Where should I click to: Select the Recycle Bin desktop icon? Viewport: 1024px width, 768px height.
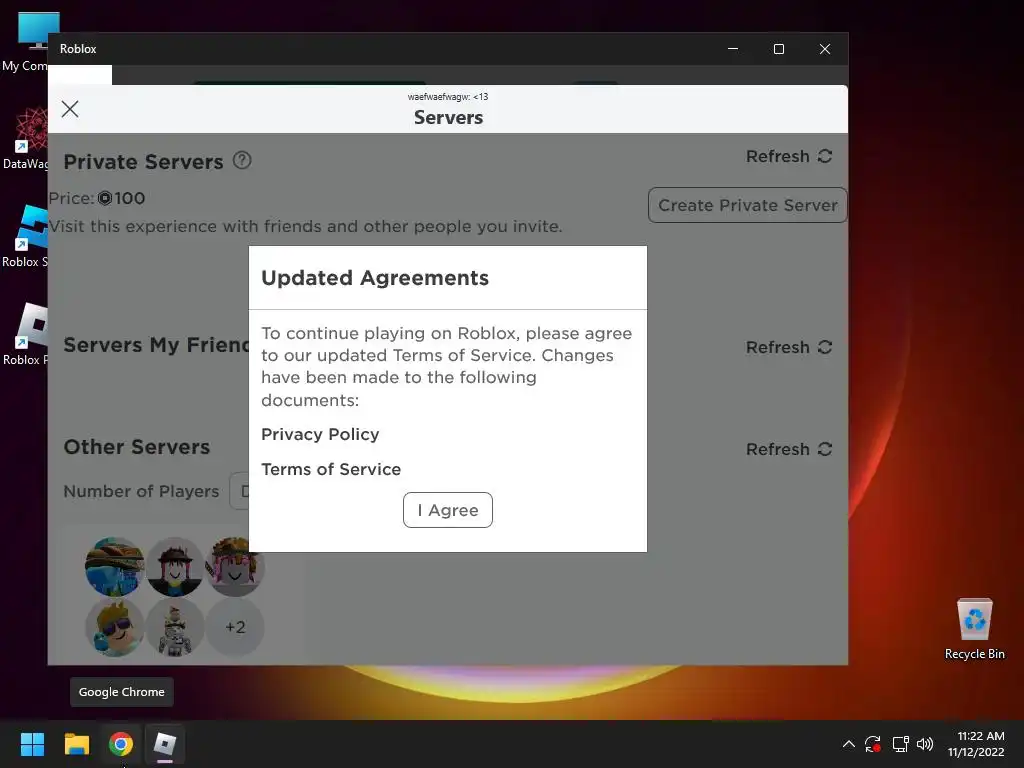[x=974, y=629]
